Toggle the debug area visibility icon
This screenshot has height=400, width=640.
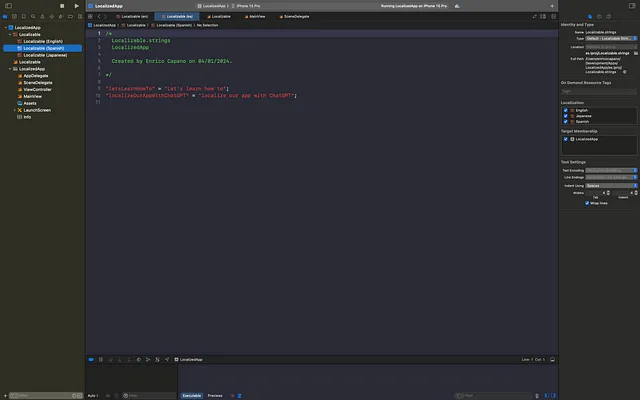[552, 360]
